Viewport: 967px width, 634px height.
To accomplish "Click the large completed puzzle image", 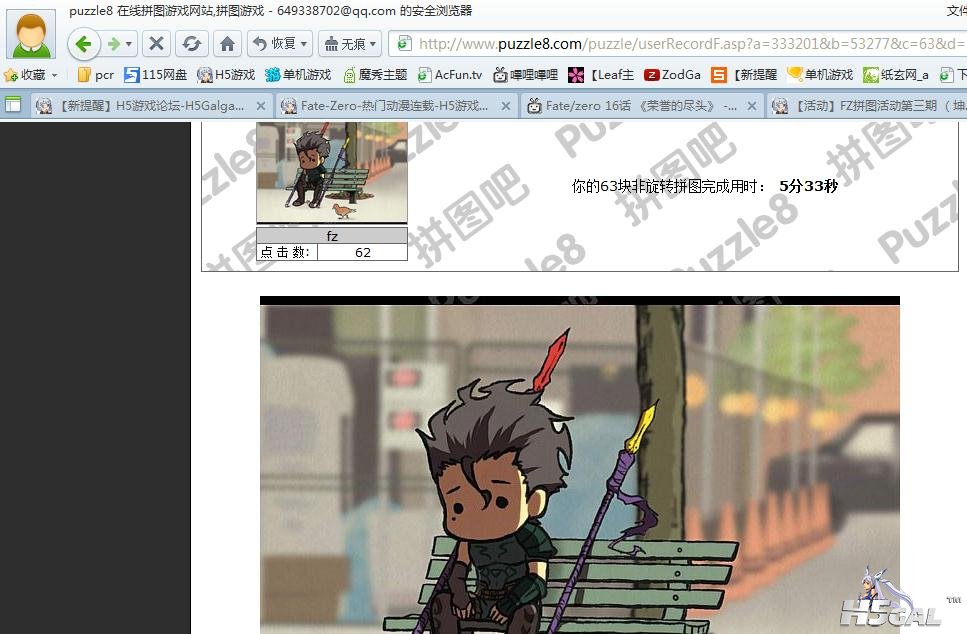I will click(x=580, y=465).
